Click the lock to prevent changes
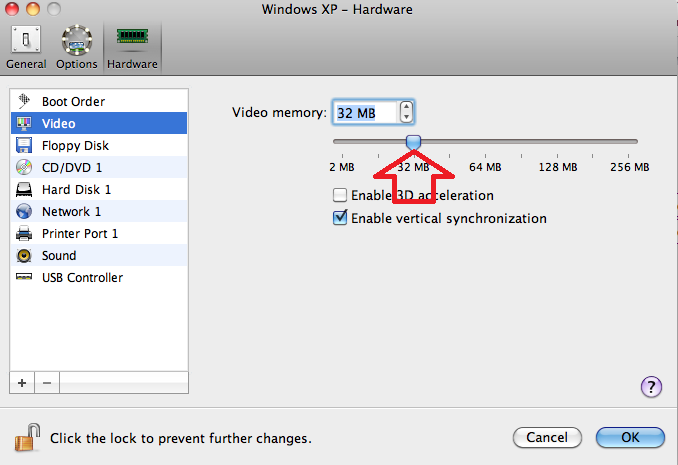The width and height of the screenshot is (678, 465). point(27,438)
